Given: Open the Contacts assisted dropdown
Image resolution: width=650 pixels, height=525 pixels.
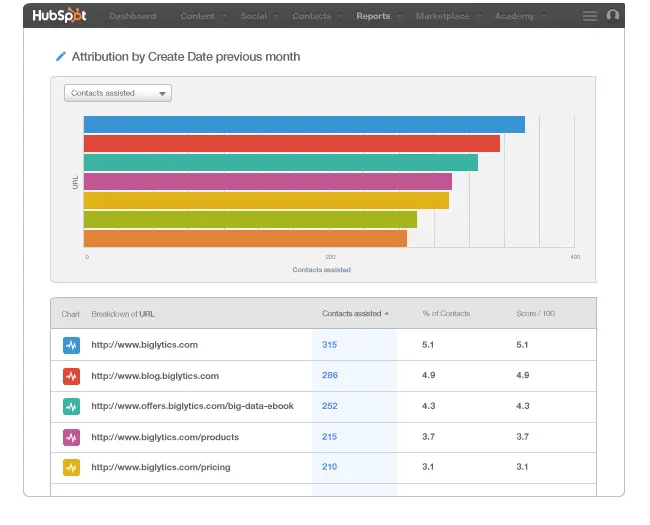Looking at the screenshot, I should click(x=118, y=93).
